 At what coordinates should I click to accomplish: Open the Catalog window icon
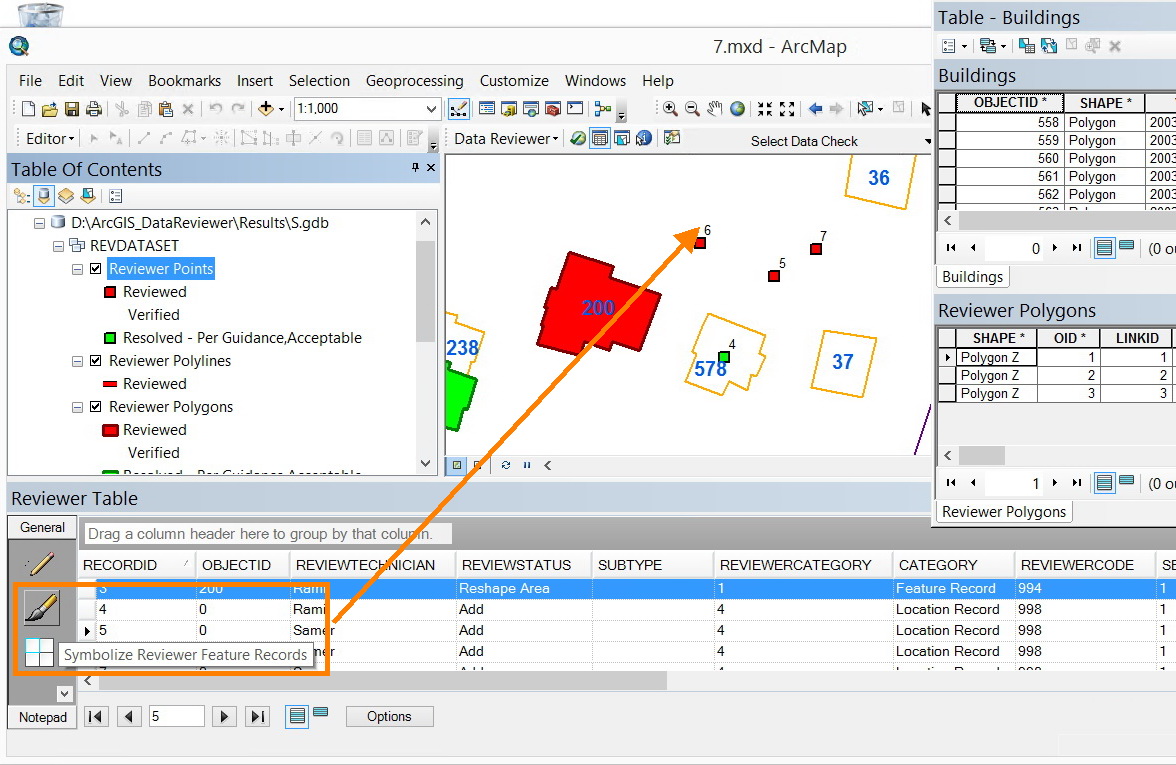(x=508, y=109)
